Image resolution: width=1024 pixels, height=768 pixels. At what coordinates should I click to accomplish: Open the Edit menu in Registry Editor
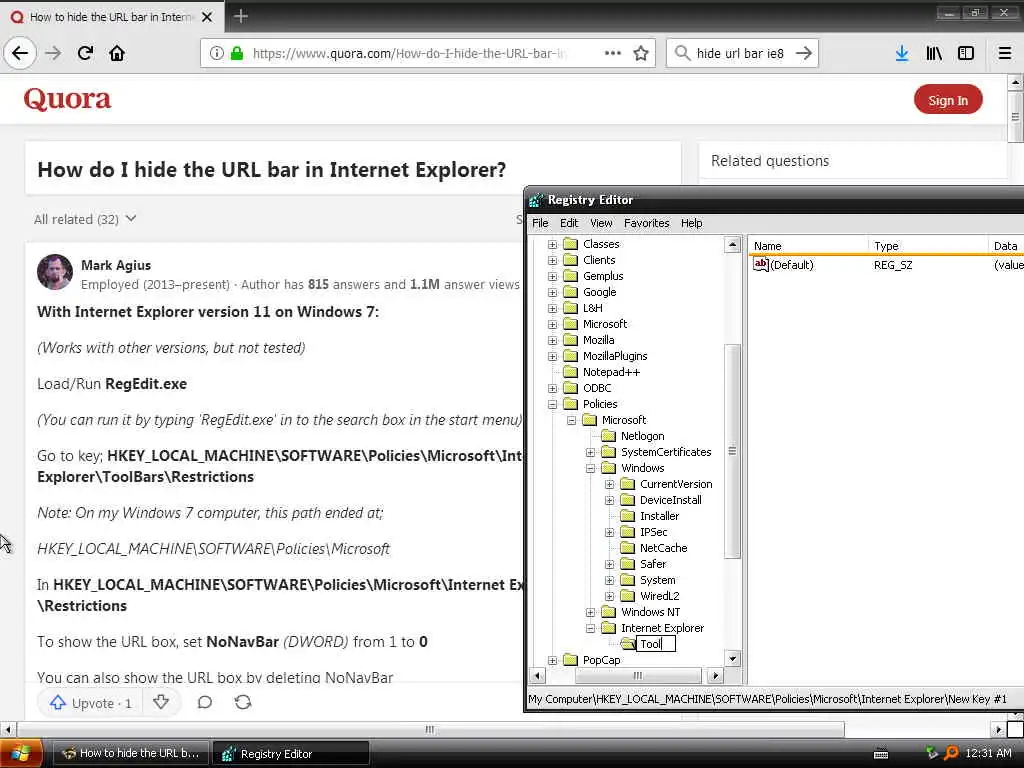[x=569, y=223]
